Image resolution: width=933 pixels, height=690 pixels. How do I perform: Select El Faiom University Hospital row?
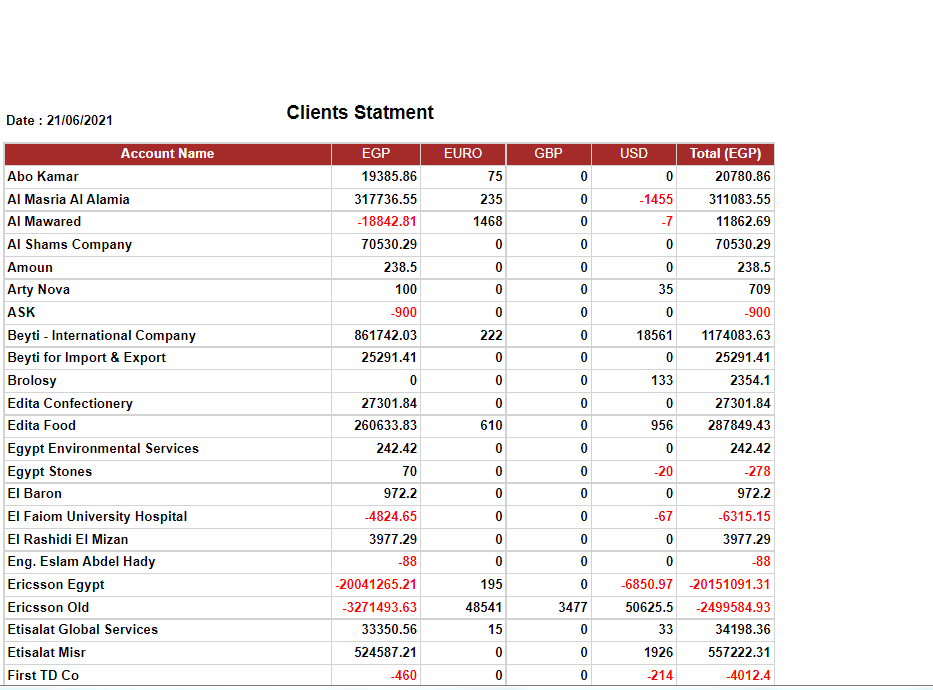[x=389, y=516]
